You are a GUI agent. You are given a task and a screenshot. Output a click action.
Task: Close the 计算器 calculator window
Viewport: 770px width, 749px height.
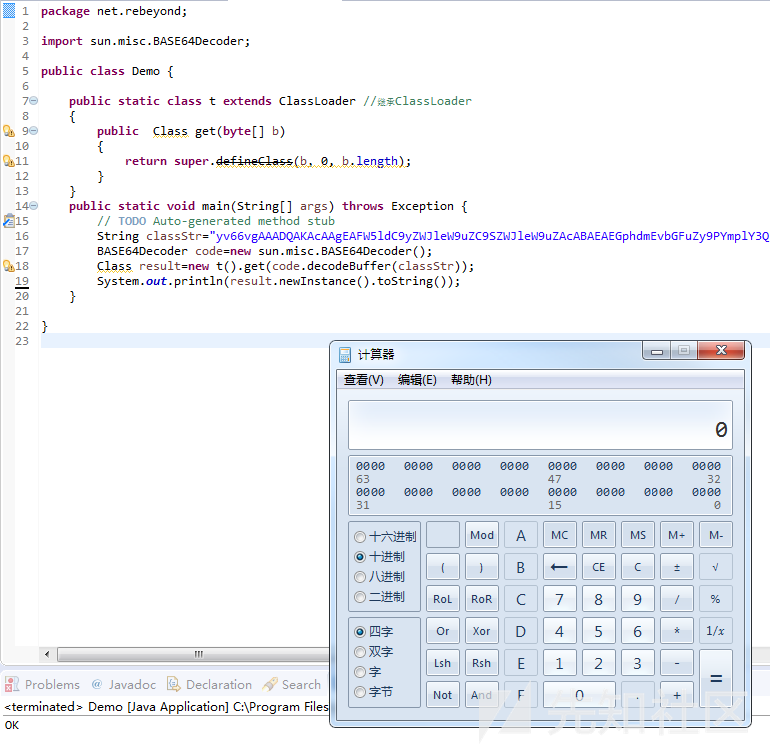(721, 351)
